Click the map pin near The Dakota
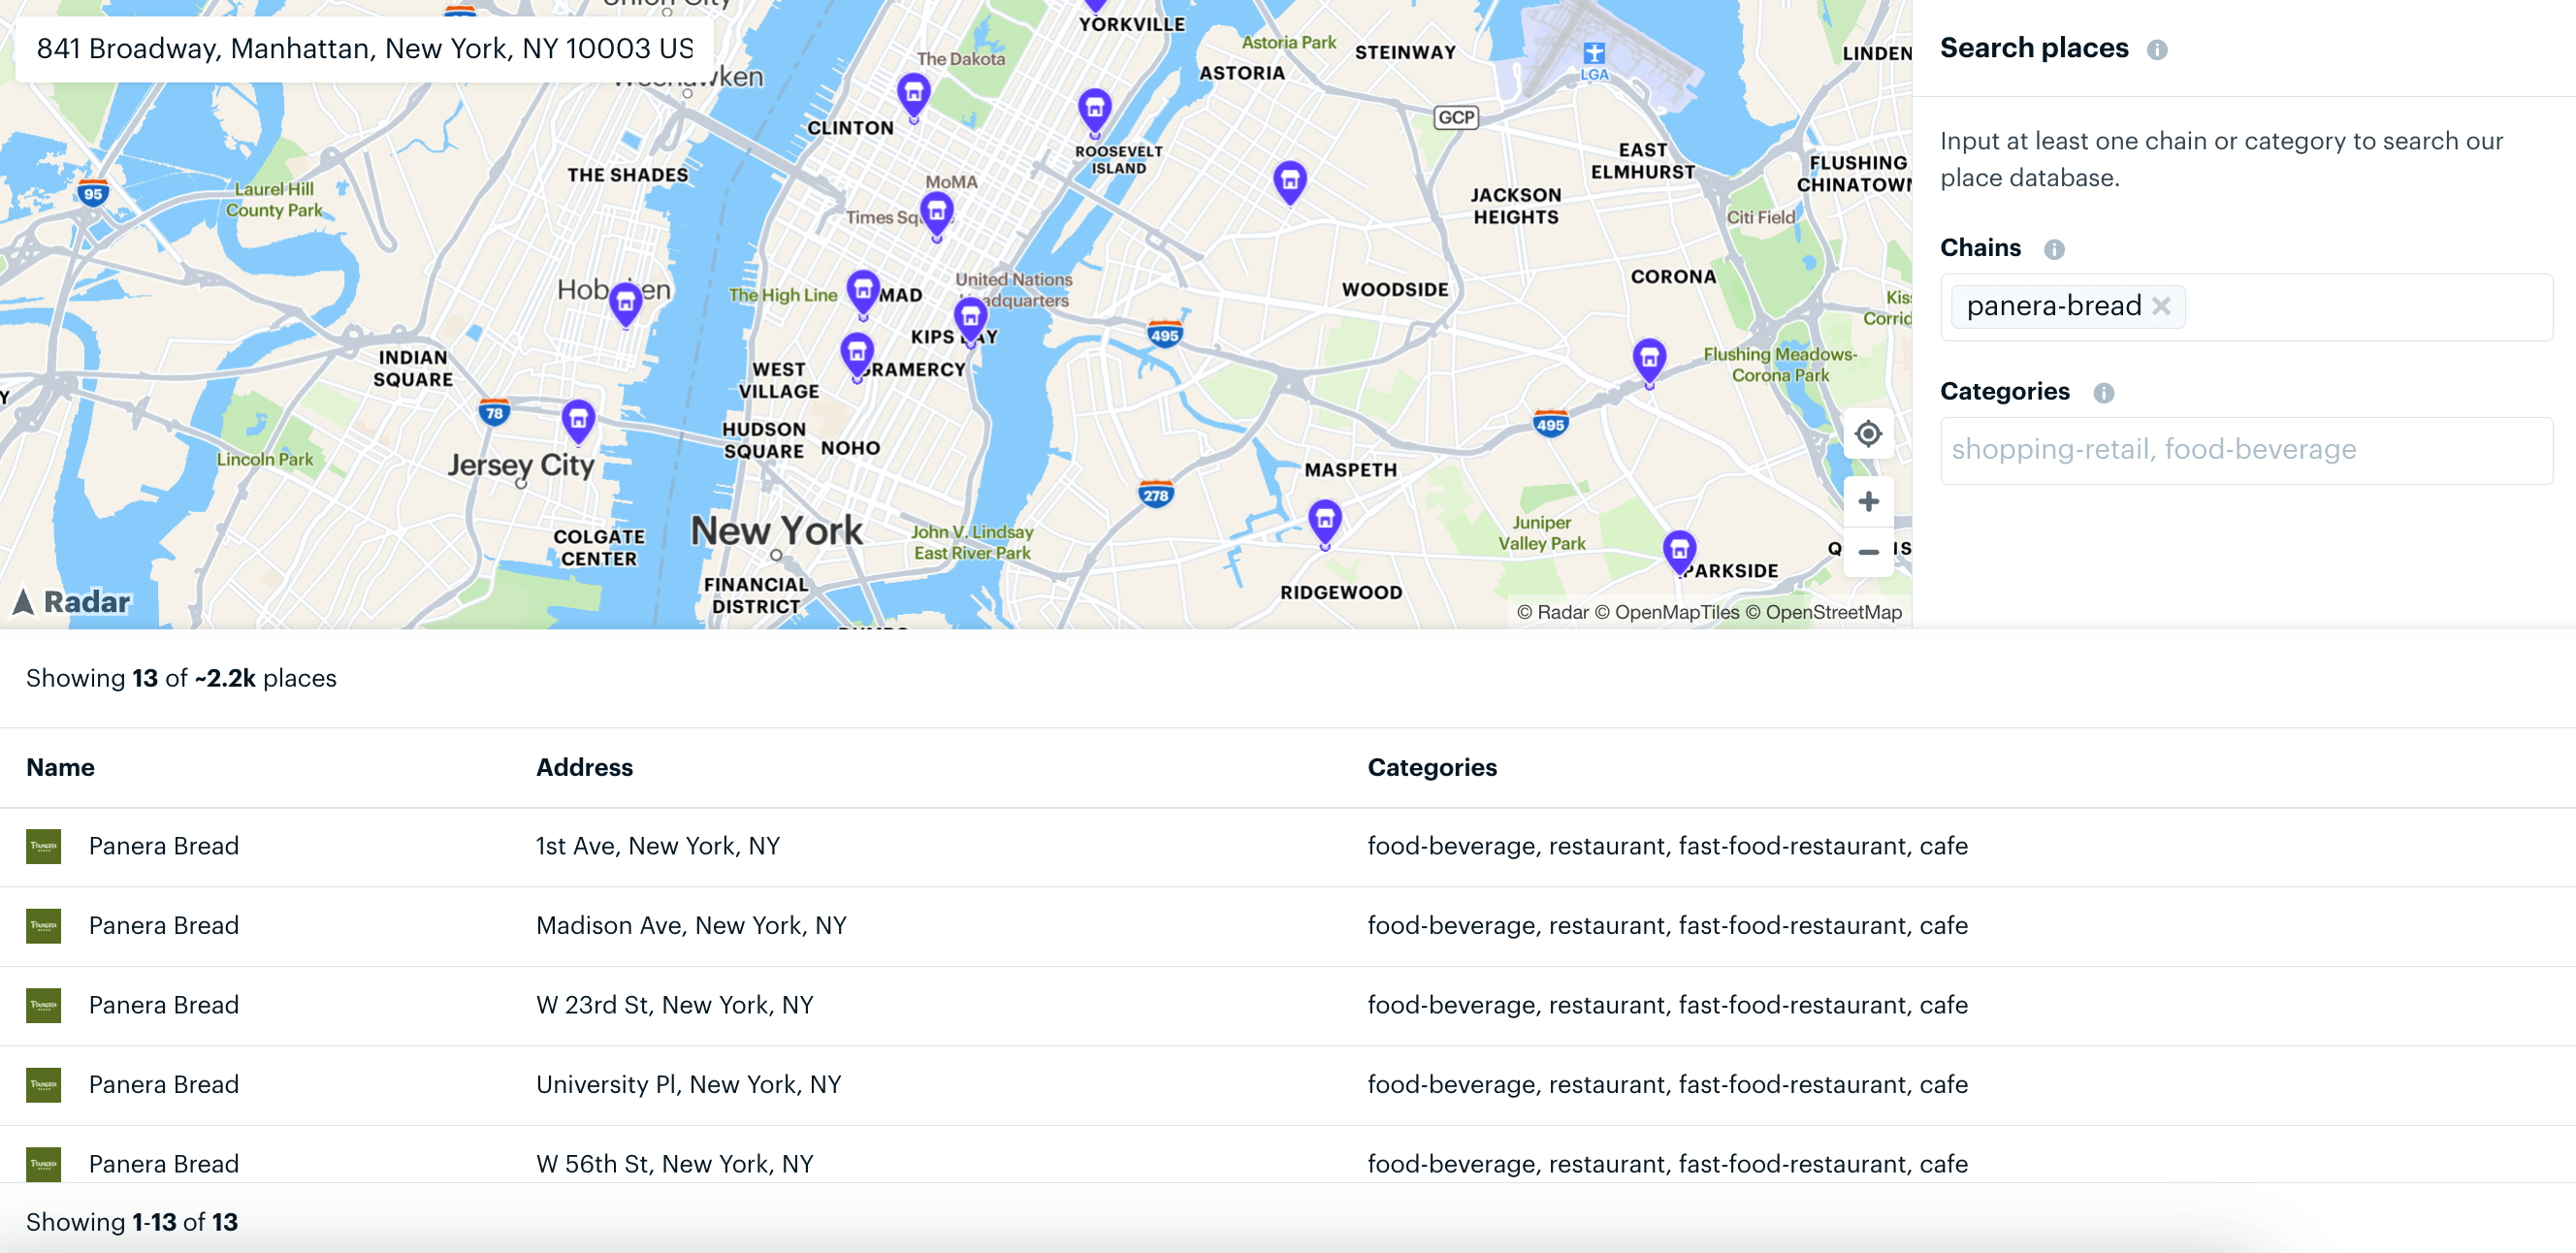 [913, 96]
